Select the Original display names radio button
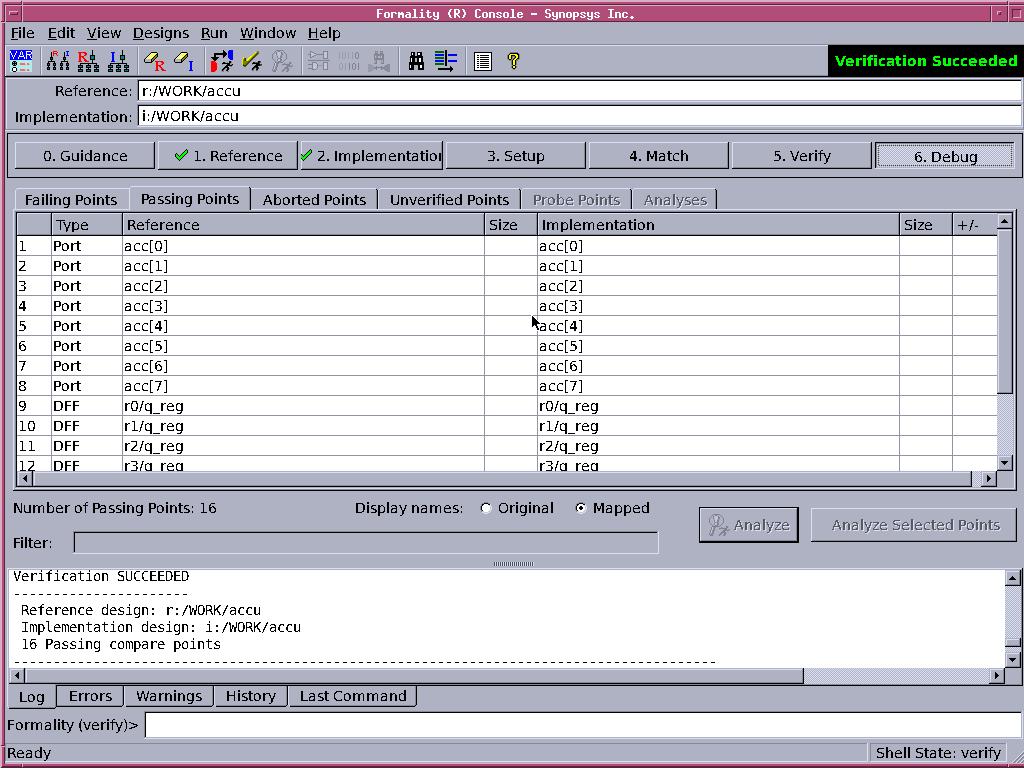Screen dimensions: 1024x768 [485, 508]
